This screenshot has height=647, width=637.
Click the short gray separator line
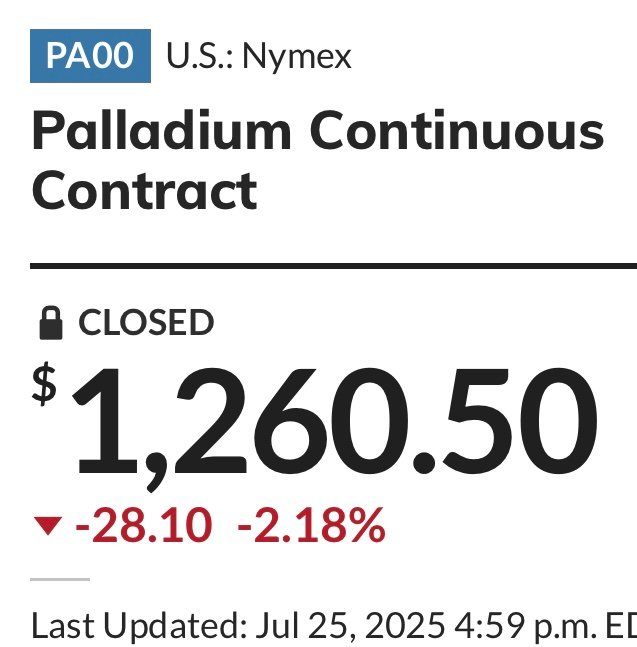pyautogui.click(x=60, y=579)
